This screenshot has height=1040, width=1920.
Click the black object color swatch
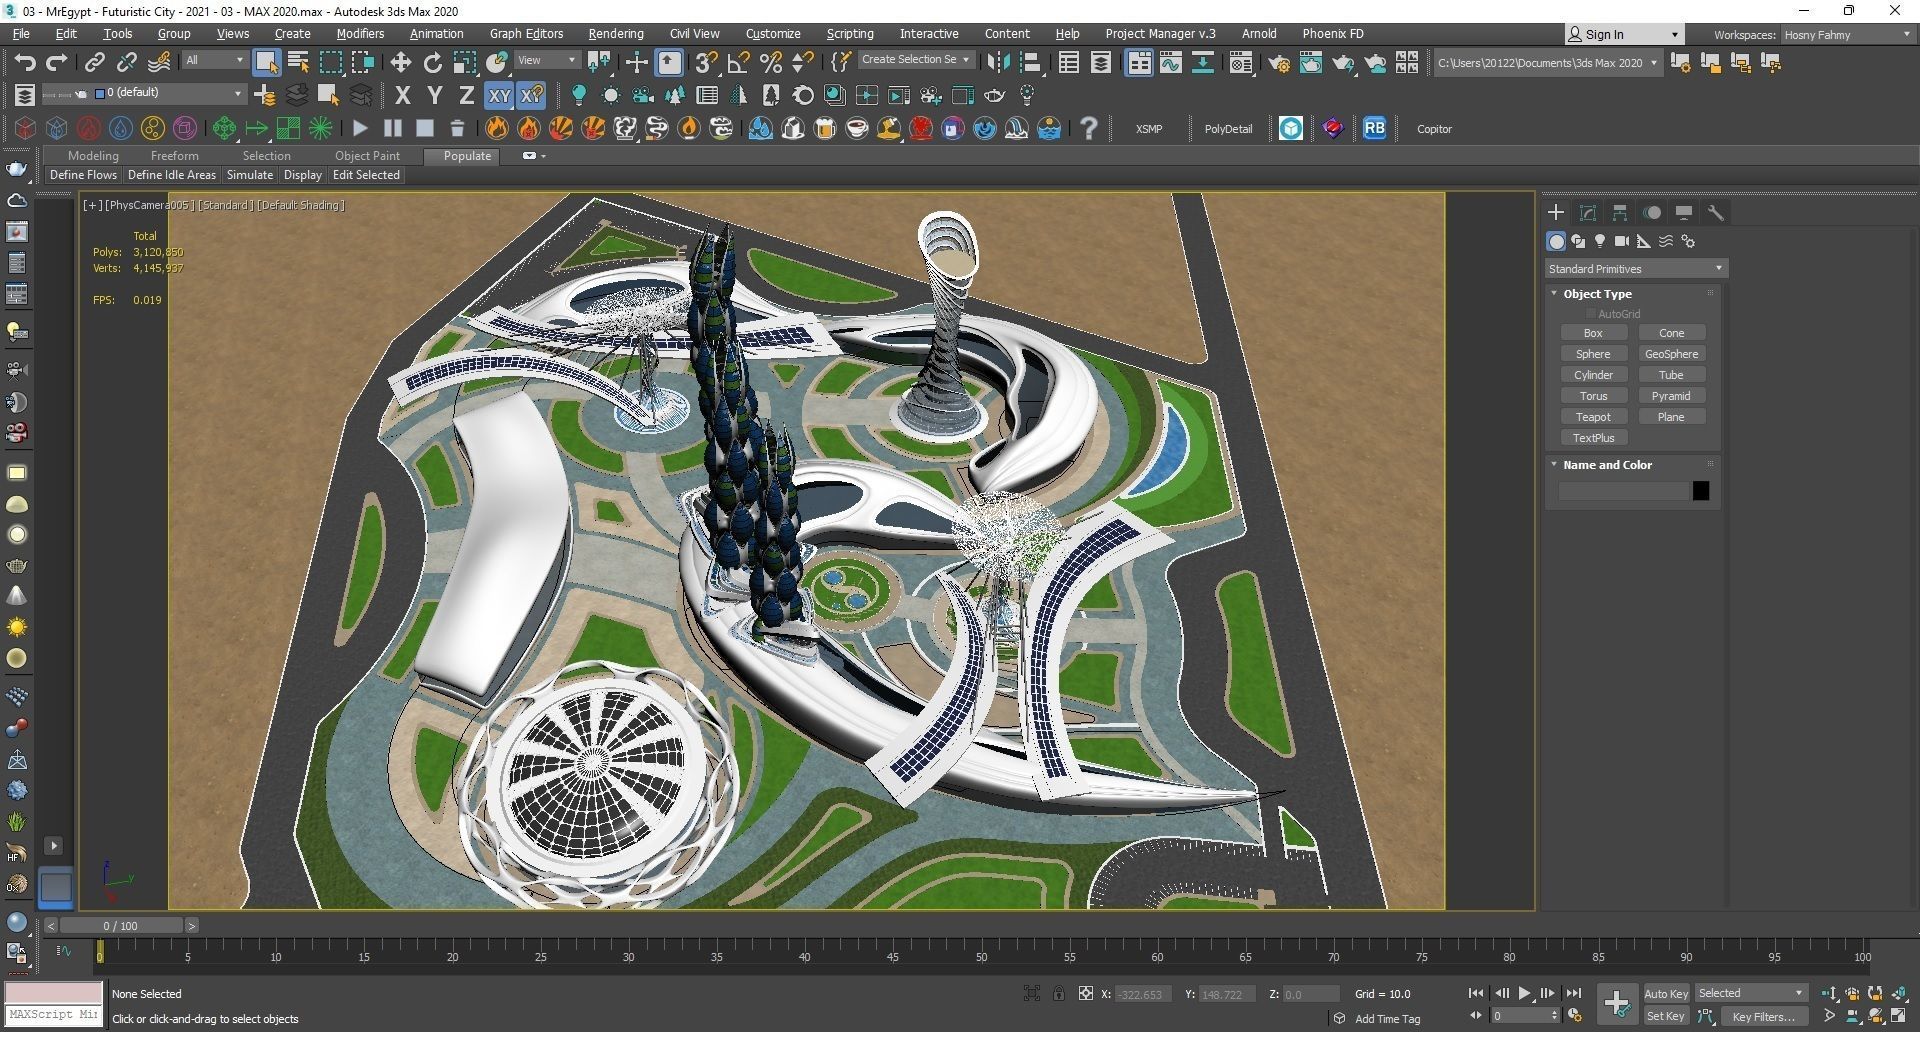1700,491
